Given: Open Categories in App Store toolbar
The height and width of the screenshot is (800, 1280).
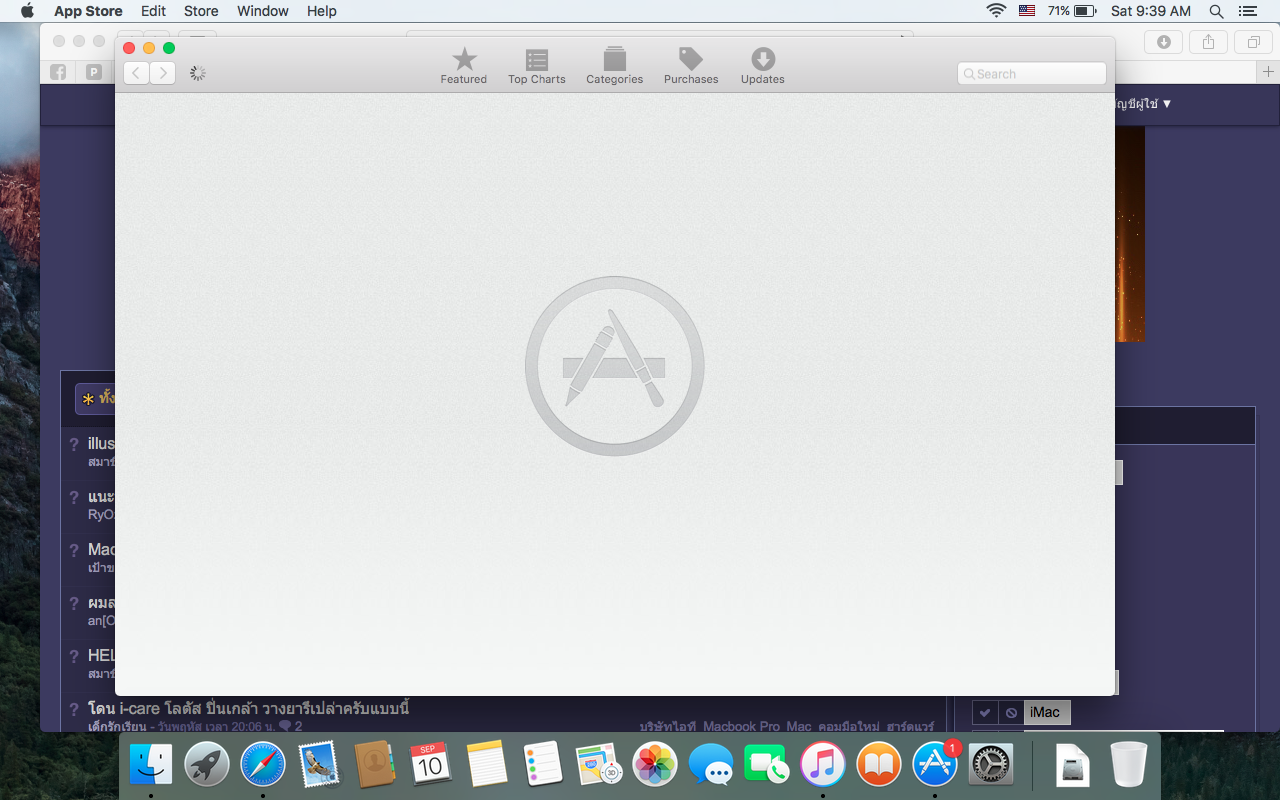Looking at the screenshot, I should (614, 66).
